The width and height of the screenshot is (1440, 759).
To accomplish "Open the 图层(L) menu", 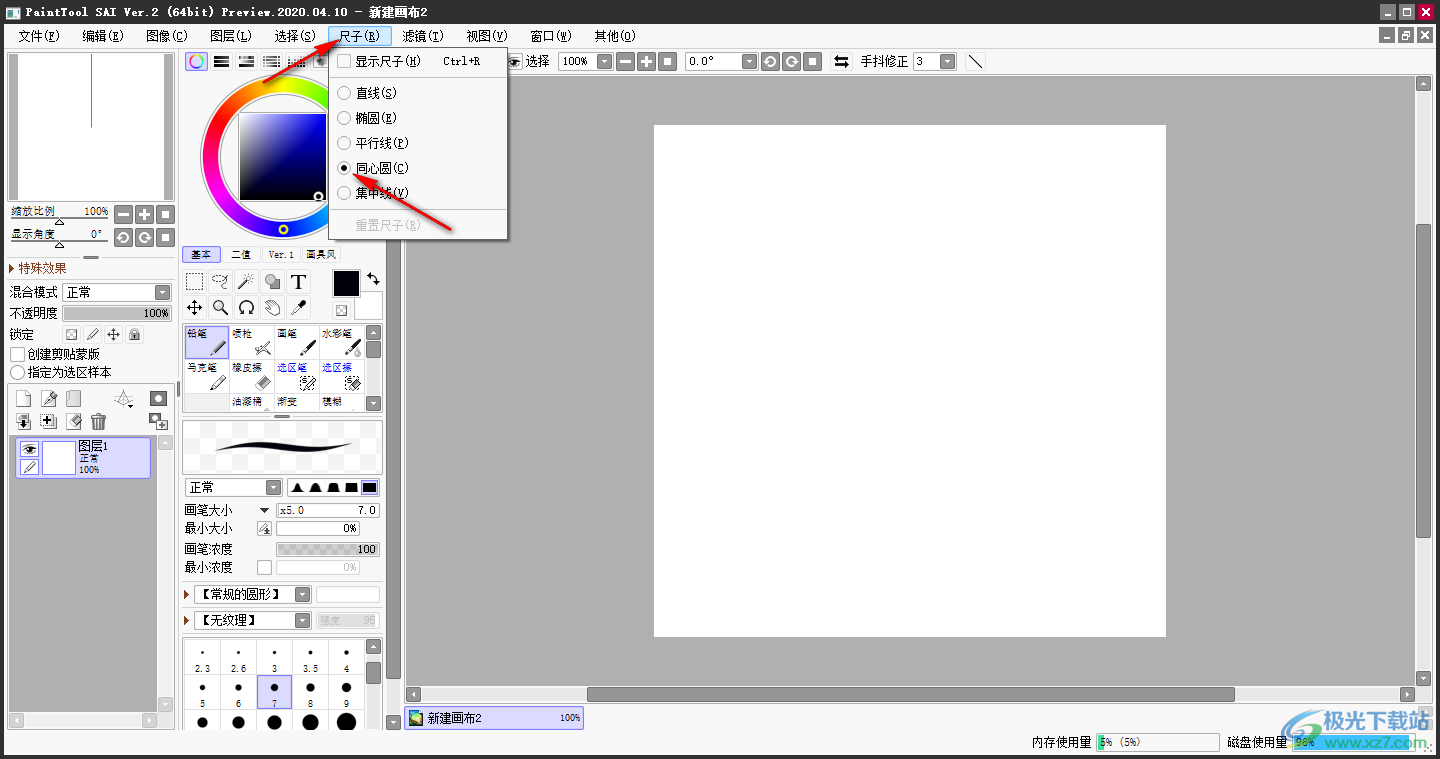I will [231, 36].
